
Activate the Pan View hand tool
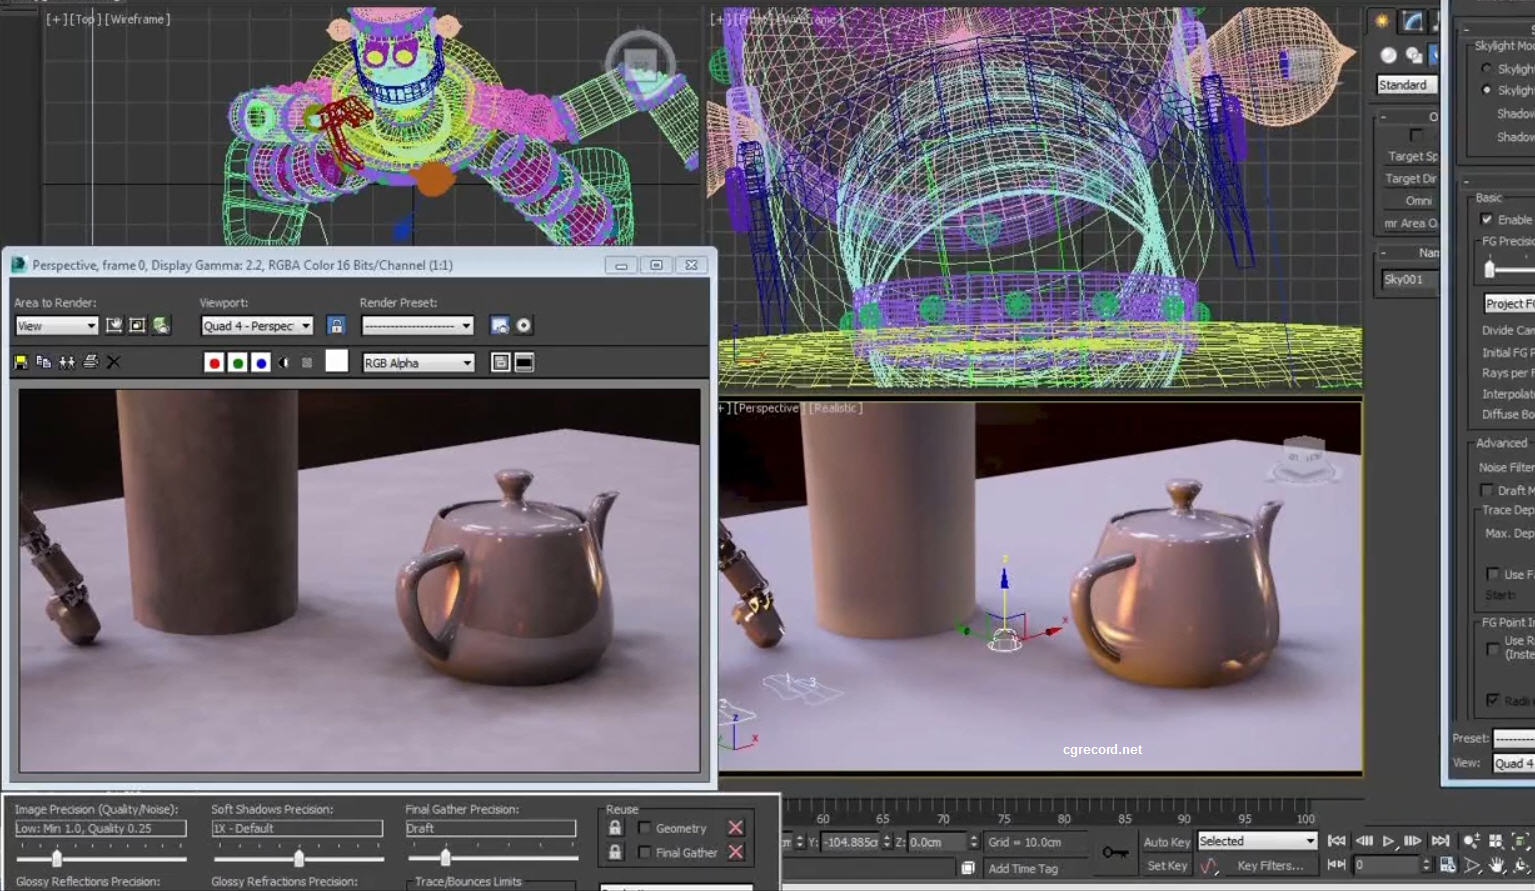coord(1495,866)
